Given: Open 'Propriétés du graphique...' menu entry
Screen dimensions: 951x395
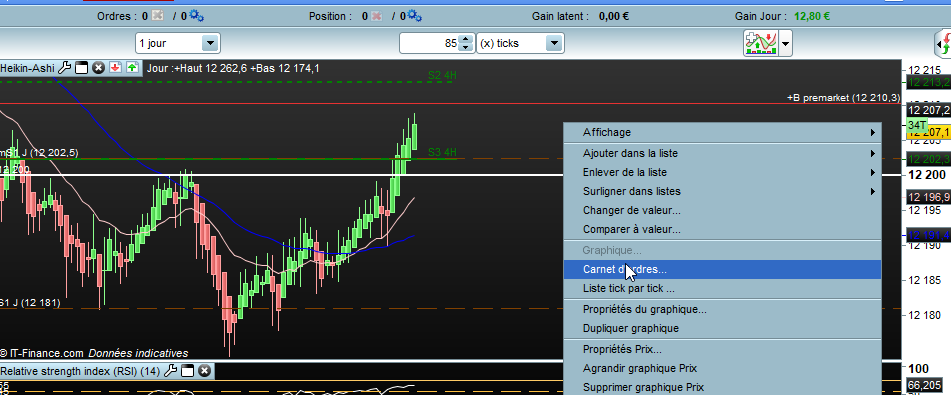Looking at the screenshot, I should [722, 309].
